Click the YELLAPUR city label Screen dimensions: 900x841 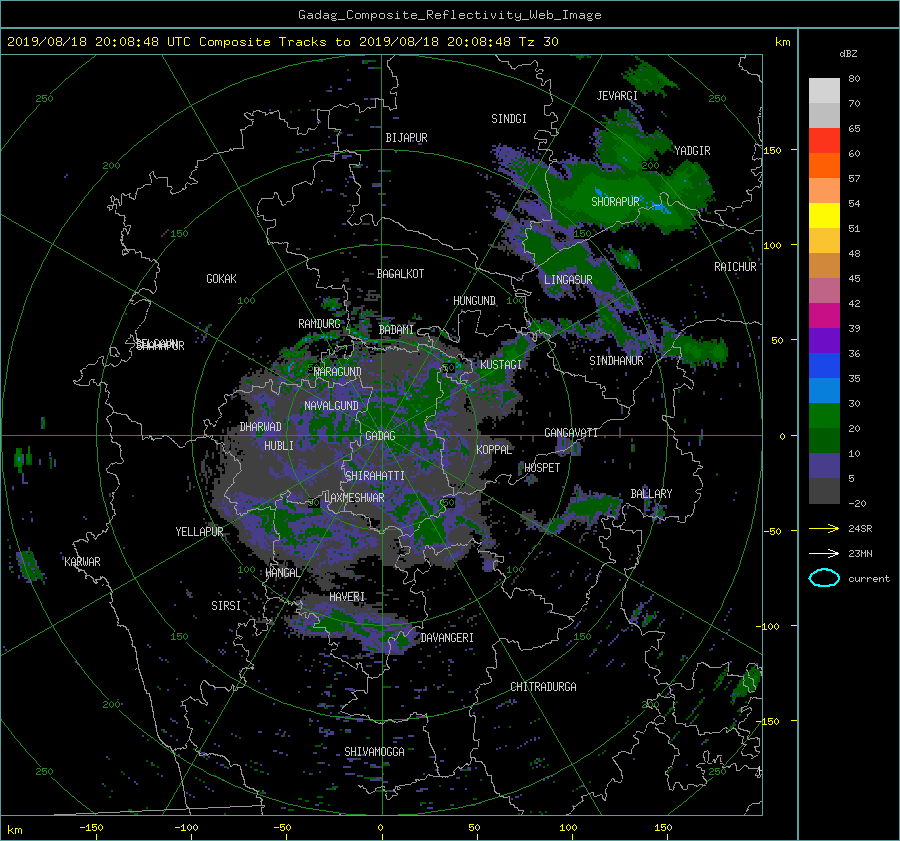click(x=199, y=532)
